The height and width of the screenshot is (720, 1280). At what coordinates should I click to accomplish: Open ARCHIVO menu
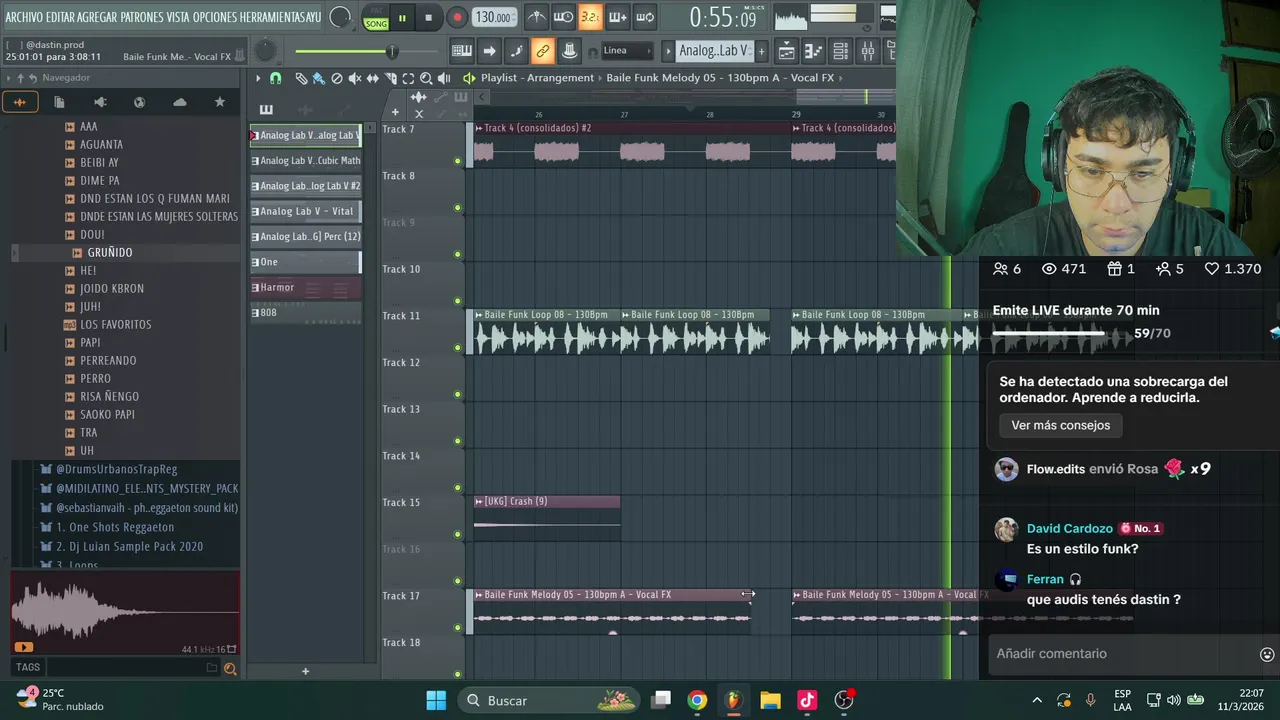[x=25, y=18]
